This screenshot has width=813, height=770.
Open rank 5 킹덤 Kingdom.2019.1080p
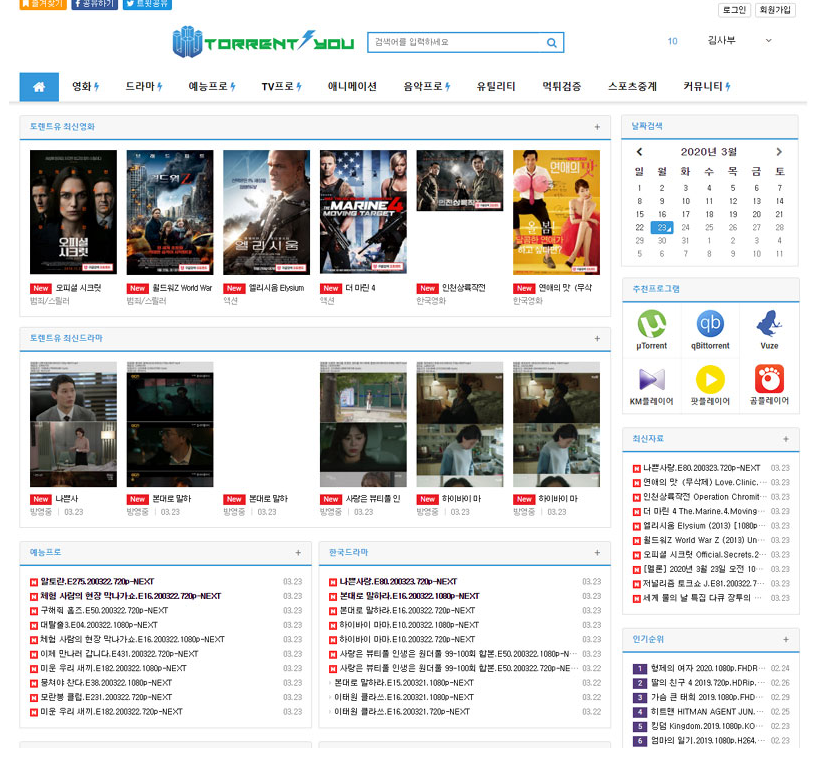pos(708,726)
